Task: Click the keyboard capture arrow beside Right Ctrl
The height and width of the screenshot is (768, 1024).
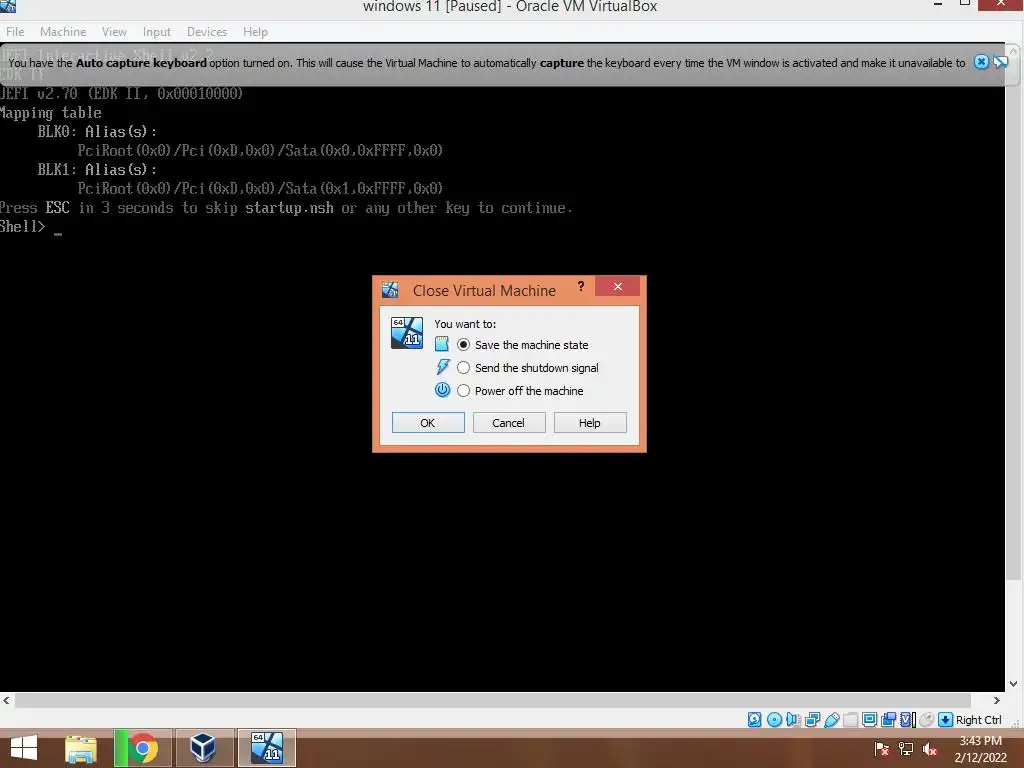Action: point(945,720)
